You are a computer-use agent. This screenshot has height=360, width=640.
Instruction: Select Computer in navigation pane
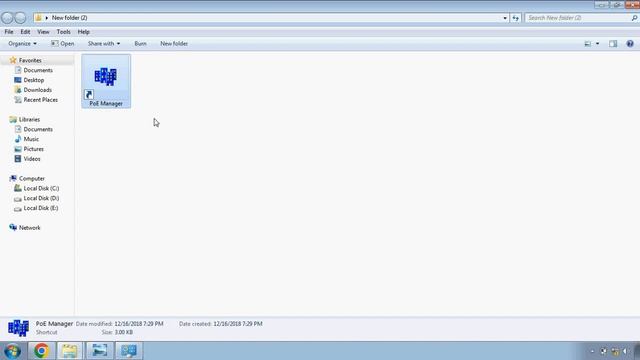[x=32, y=179]
